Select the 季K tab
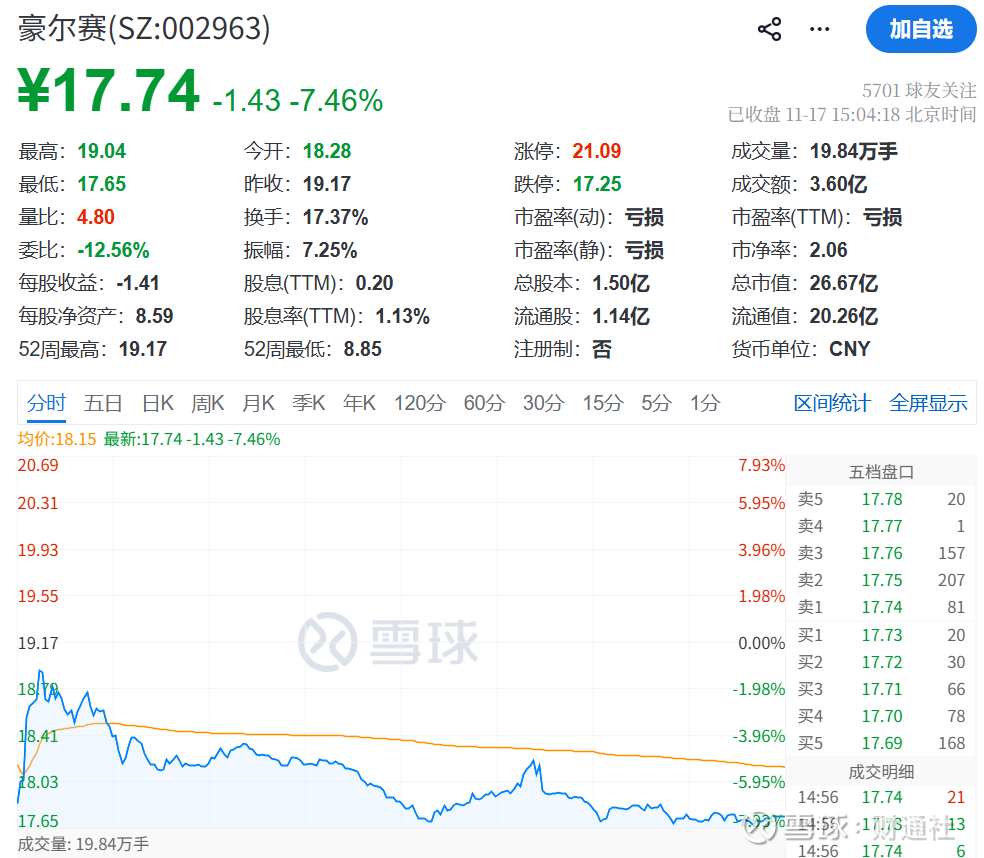Image resolution: width=984 pixels, height=858 pixels. coord(309,402)
